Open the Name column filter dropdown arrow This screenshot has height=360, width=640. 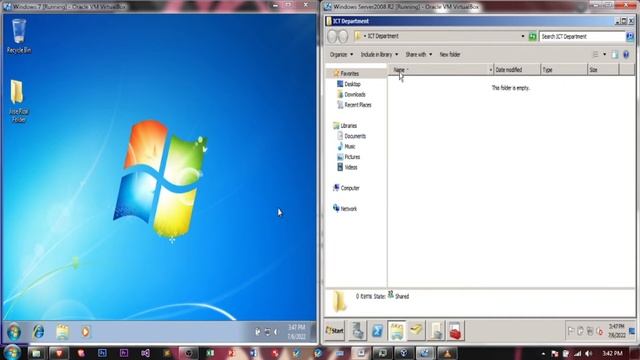click(491, 70)
